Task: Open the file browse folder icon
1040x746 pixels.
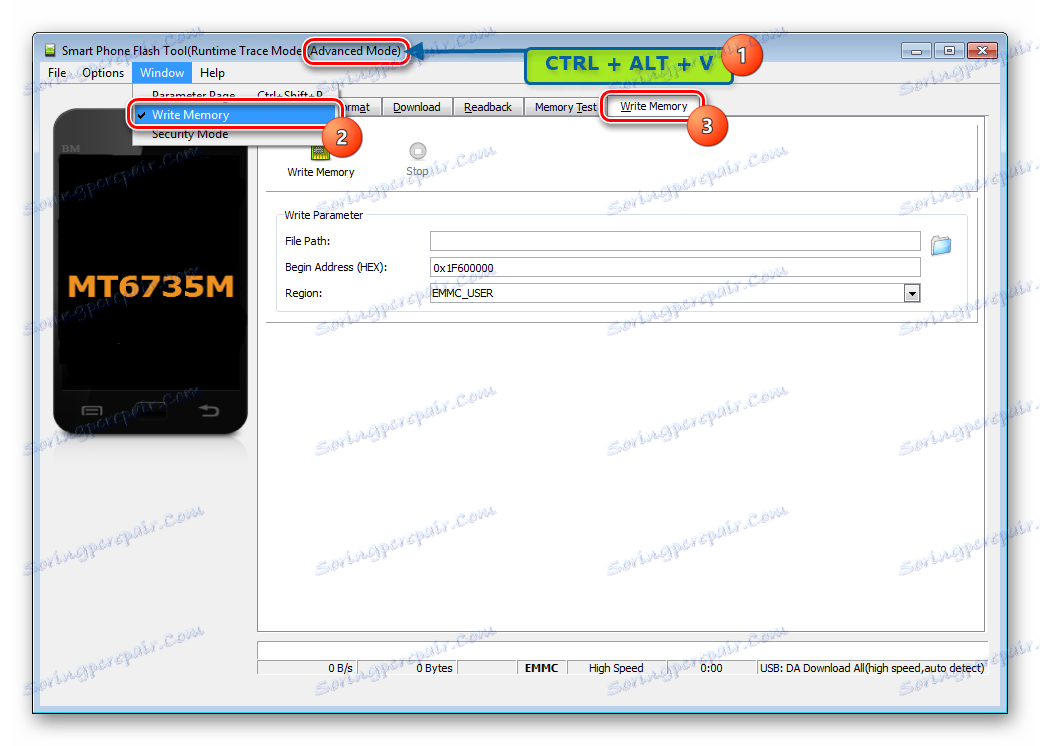Action: coord(941,245)
